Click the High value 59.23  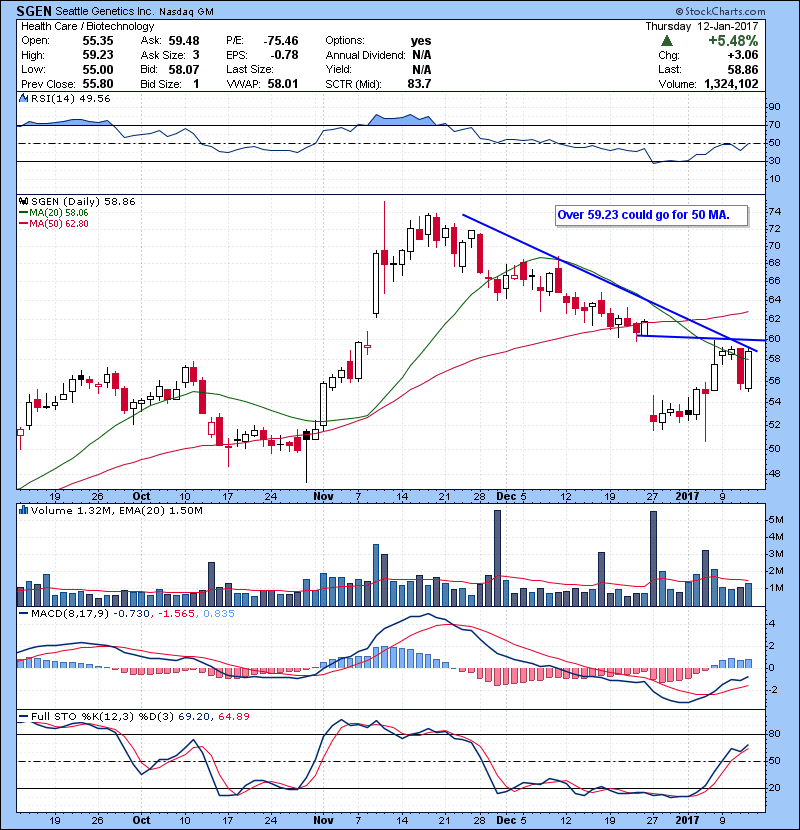(x=98, y=55)
